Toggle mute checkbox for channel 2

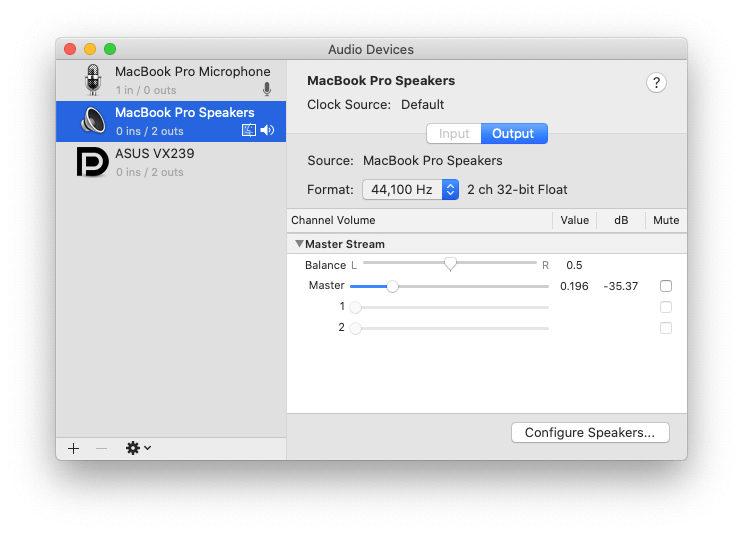click(666, 328)
